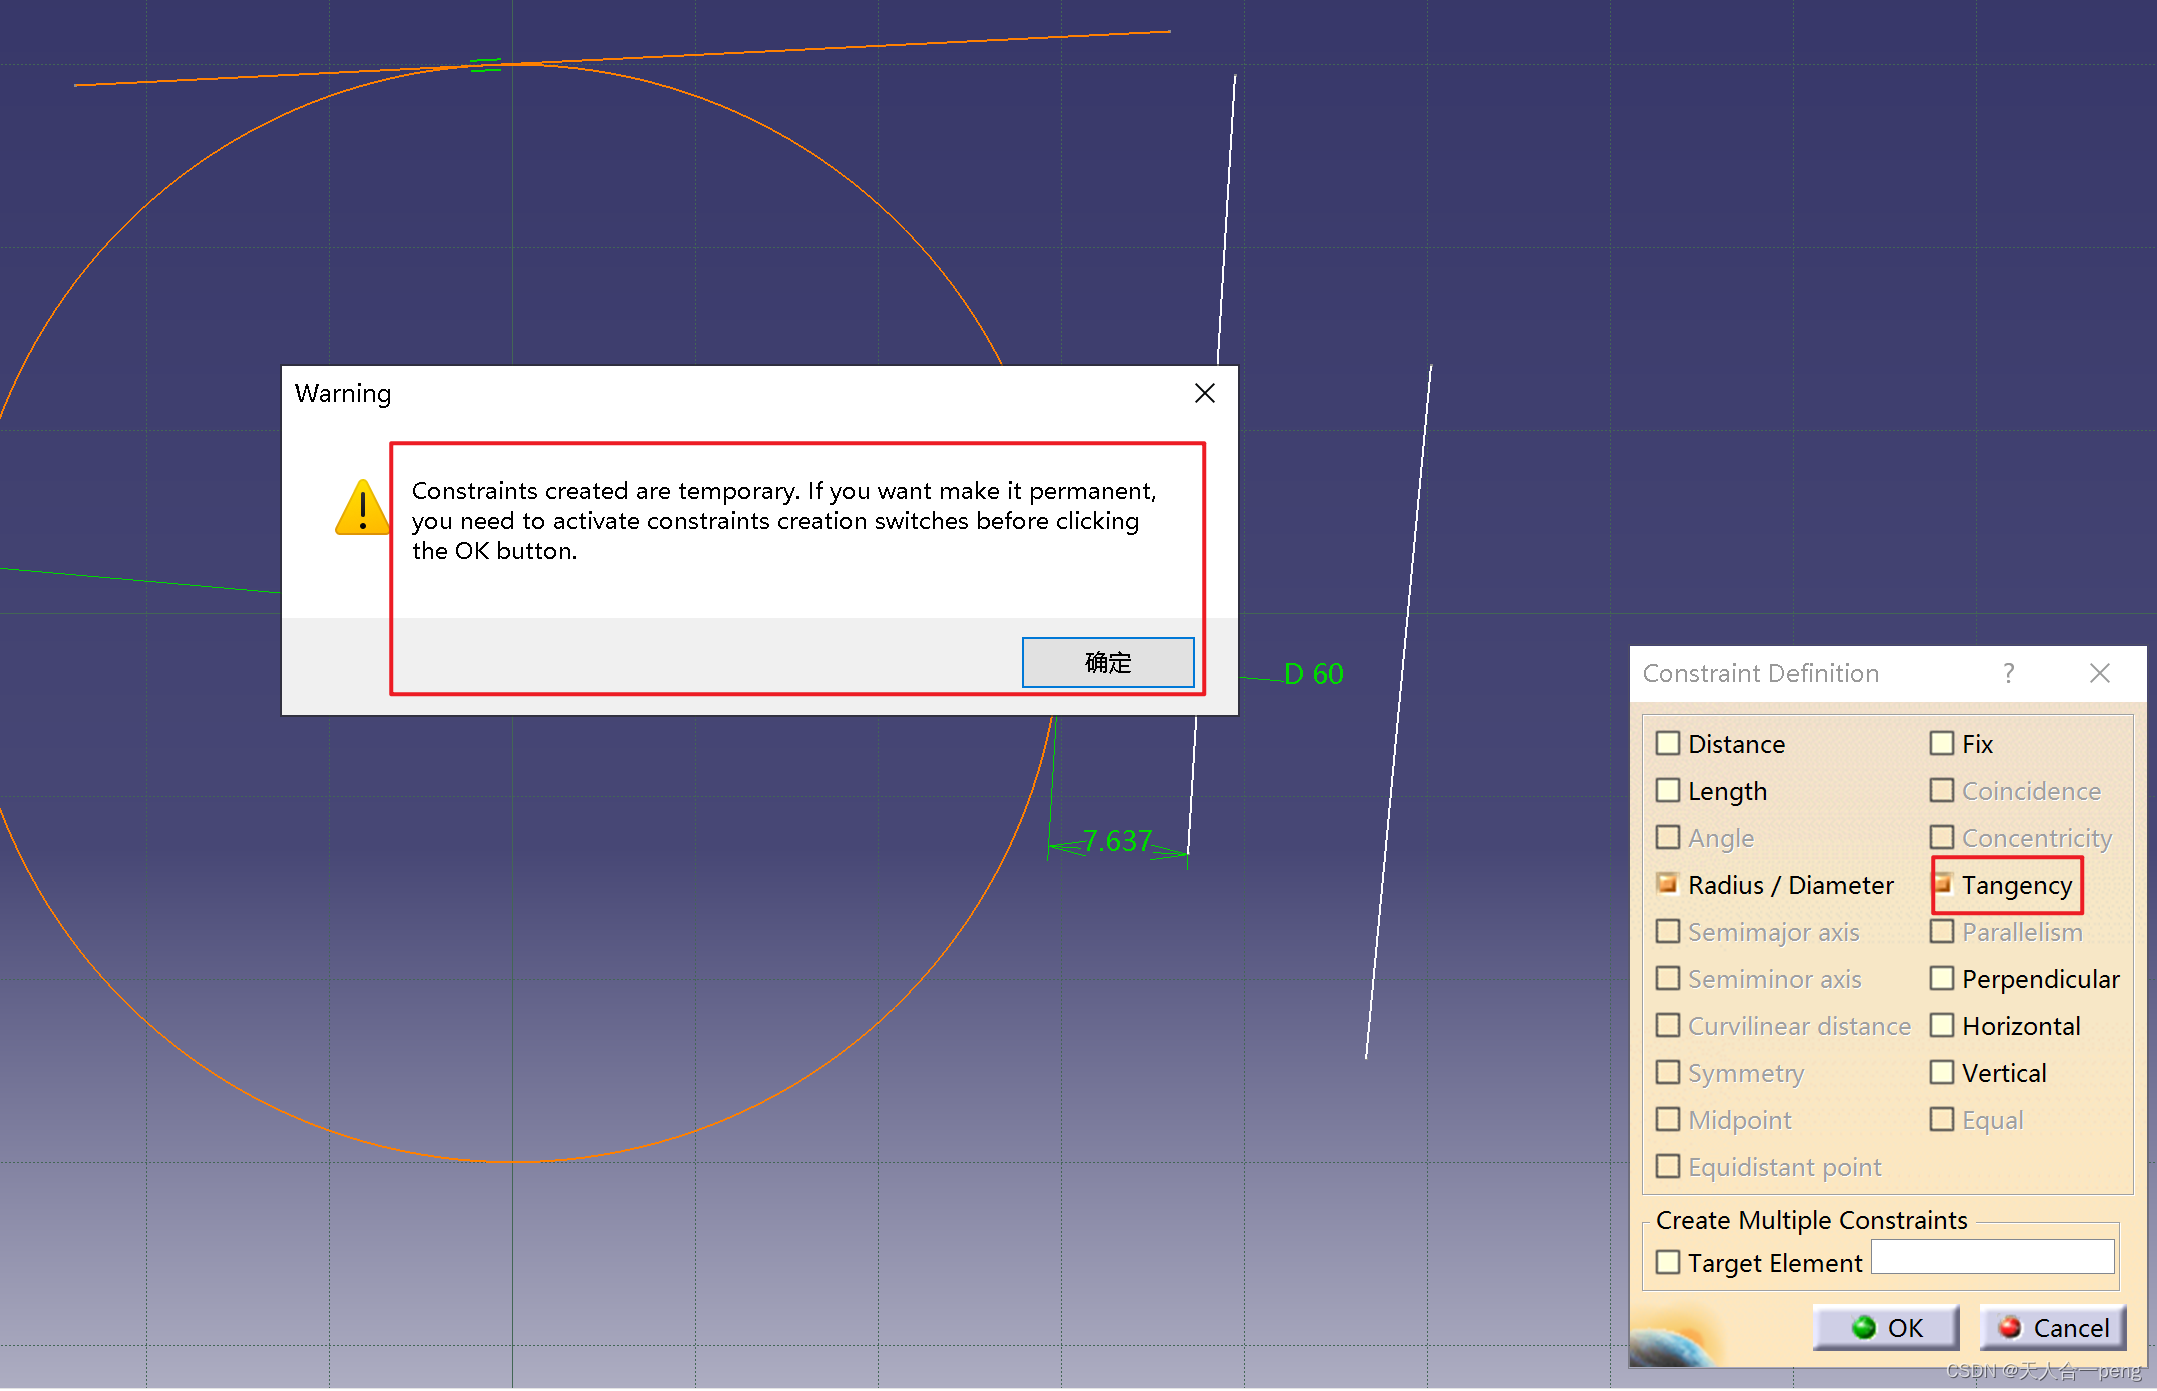This screenshot has height=1391, width=2157.
Task: Enable the Distance constraint checkbox
Action: point(1667,743)
